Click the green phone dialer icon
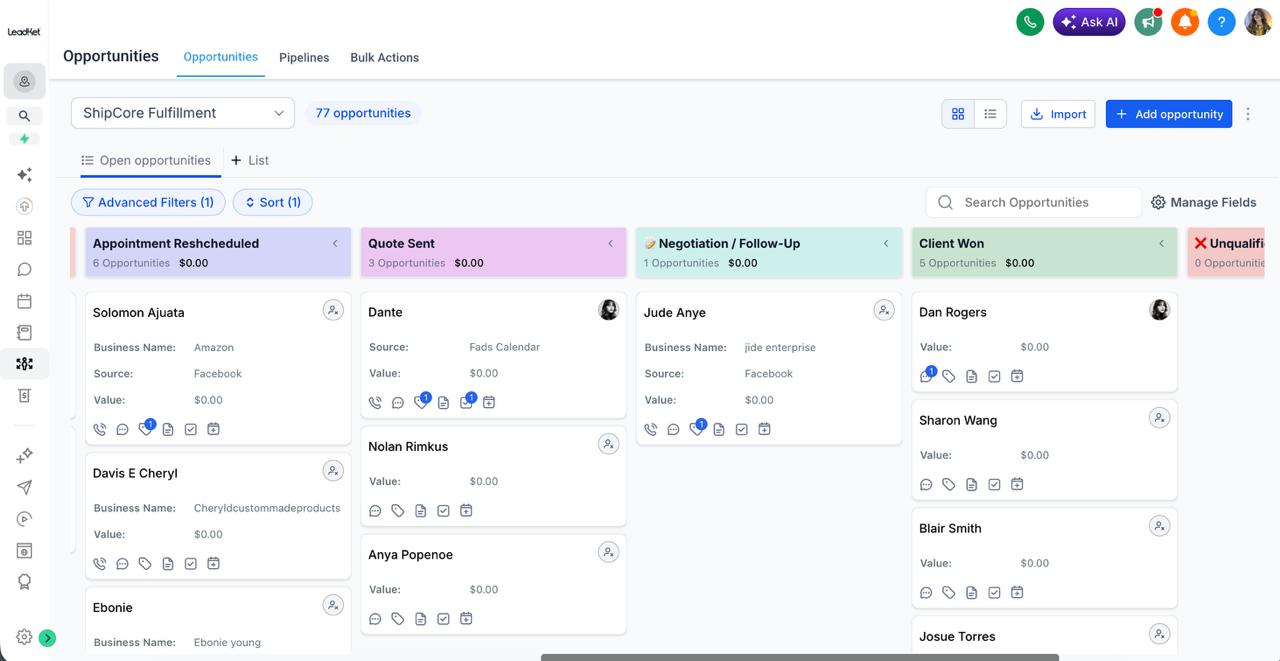The width and height of the screenshot is (1280, 661). pyautogui.click(x=1030, y=21)
